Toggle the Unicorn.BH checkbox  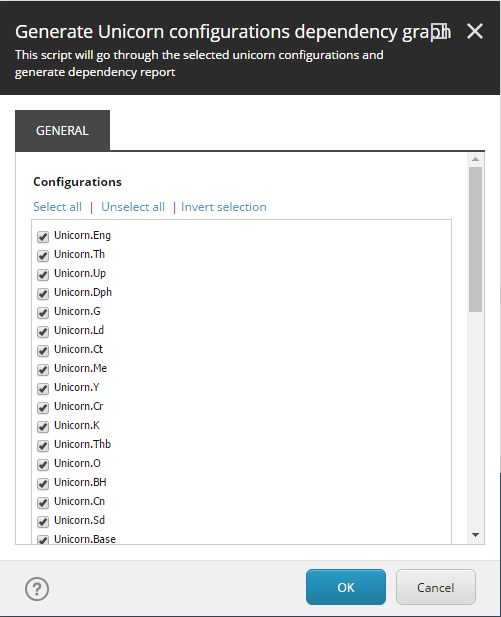[x=43, y=483]
